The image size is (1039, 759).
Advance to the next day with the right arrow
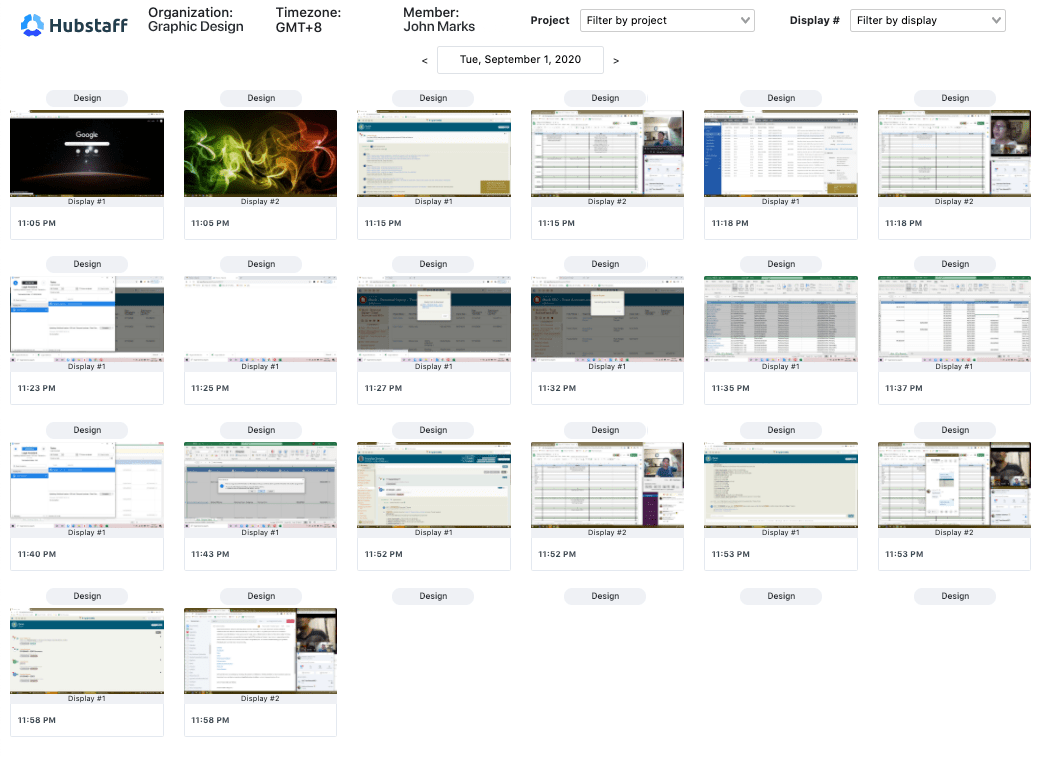(x=616, y=60)
